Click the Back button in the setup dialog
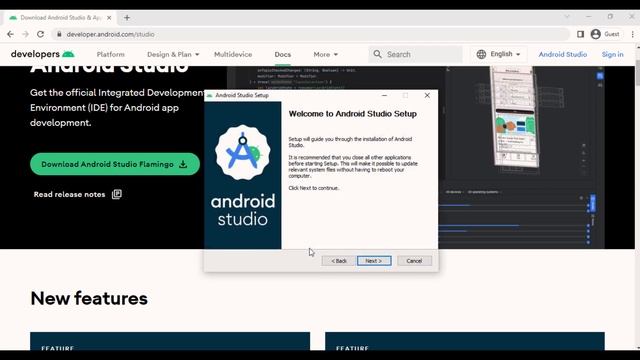This screenshot has width=640, height=360. 339,261
